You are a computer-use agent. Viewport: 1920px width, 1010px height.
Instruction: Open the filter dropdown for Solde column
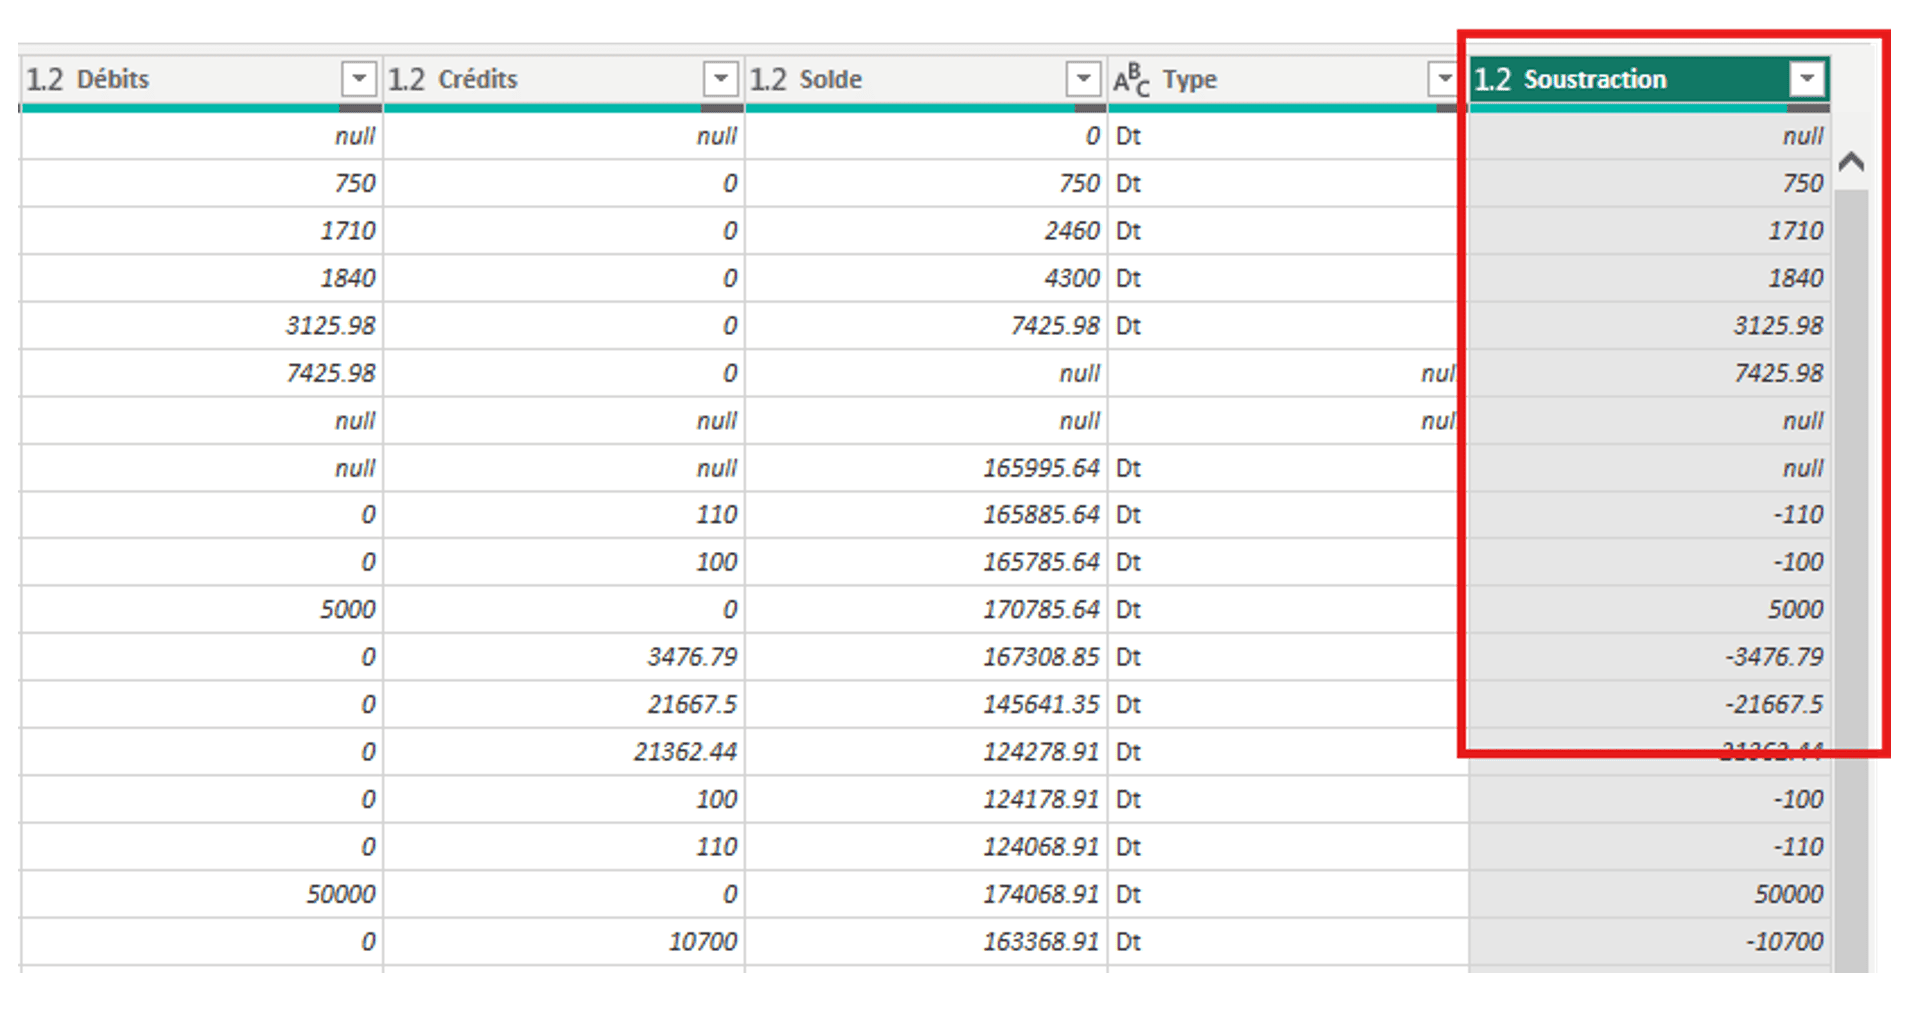point(1083,78)
